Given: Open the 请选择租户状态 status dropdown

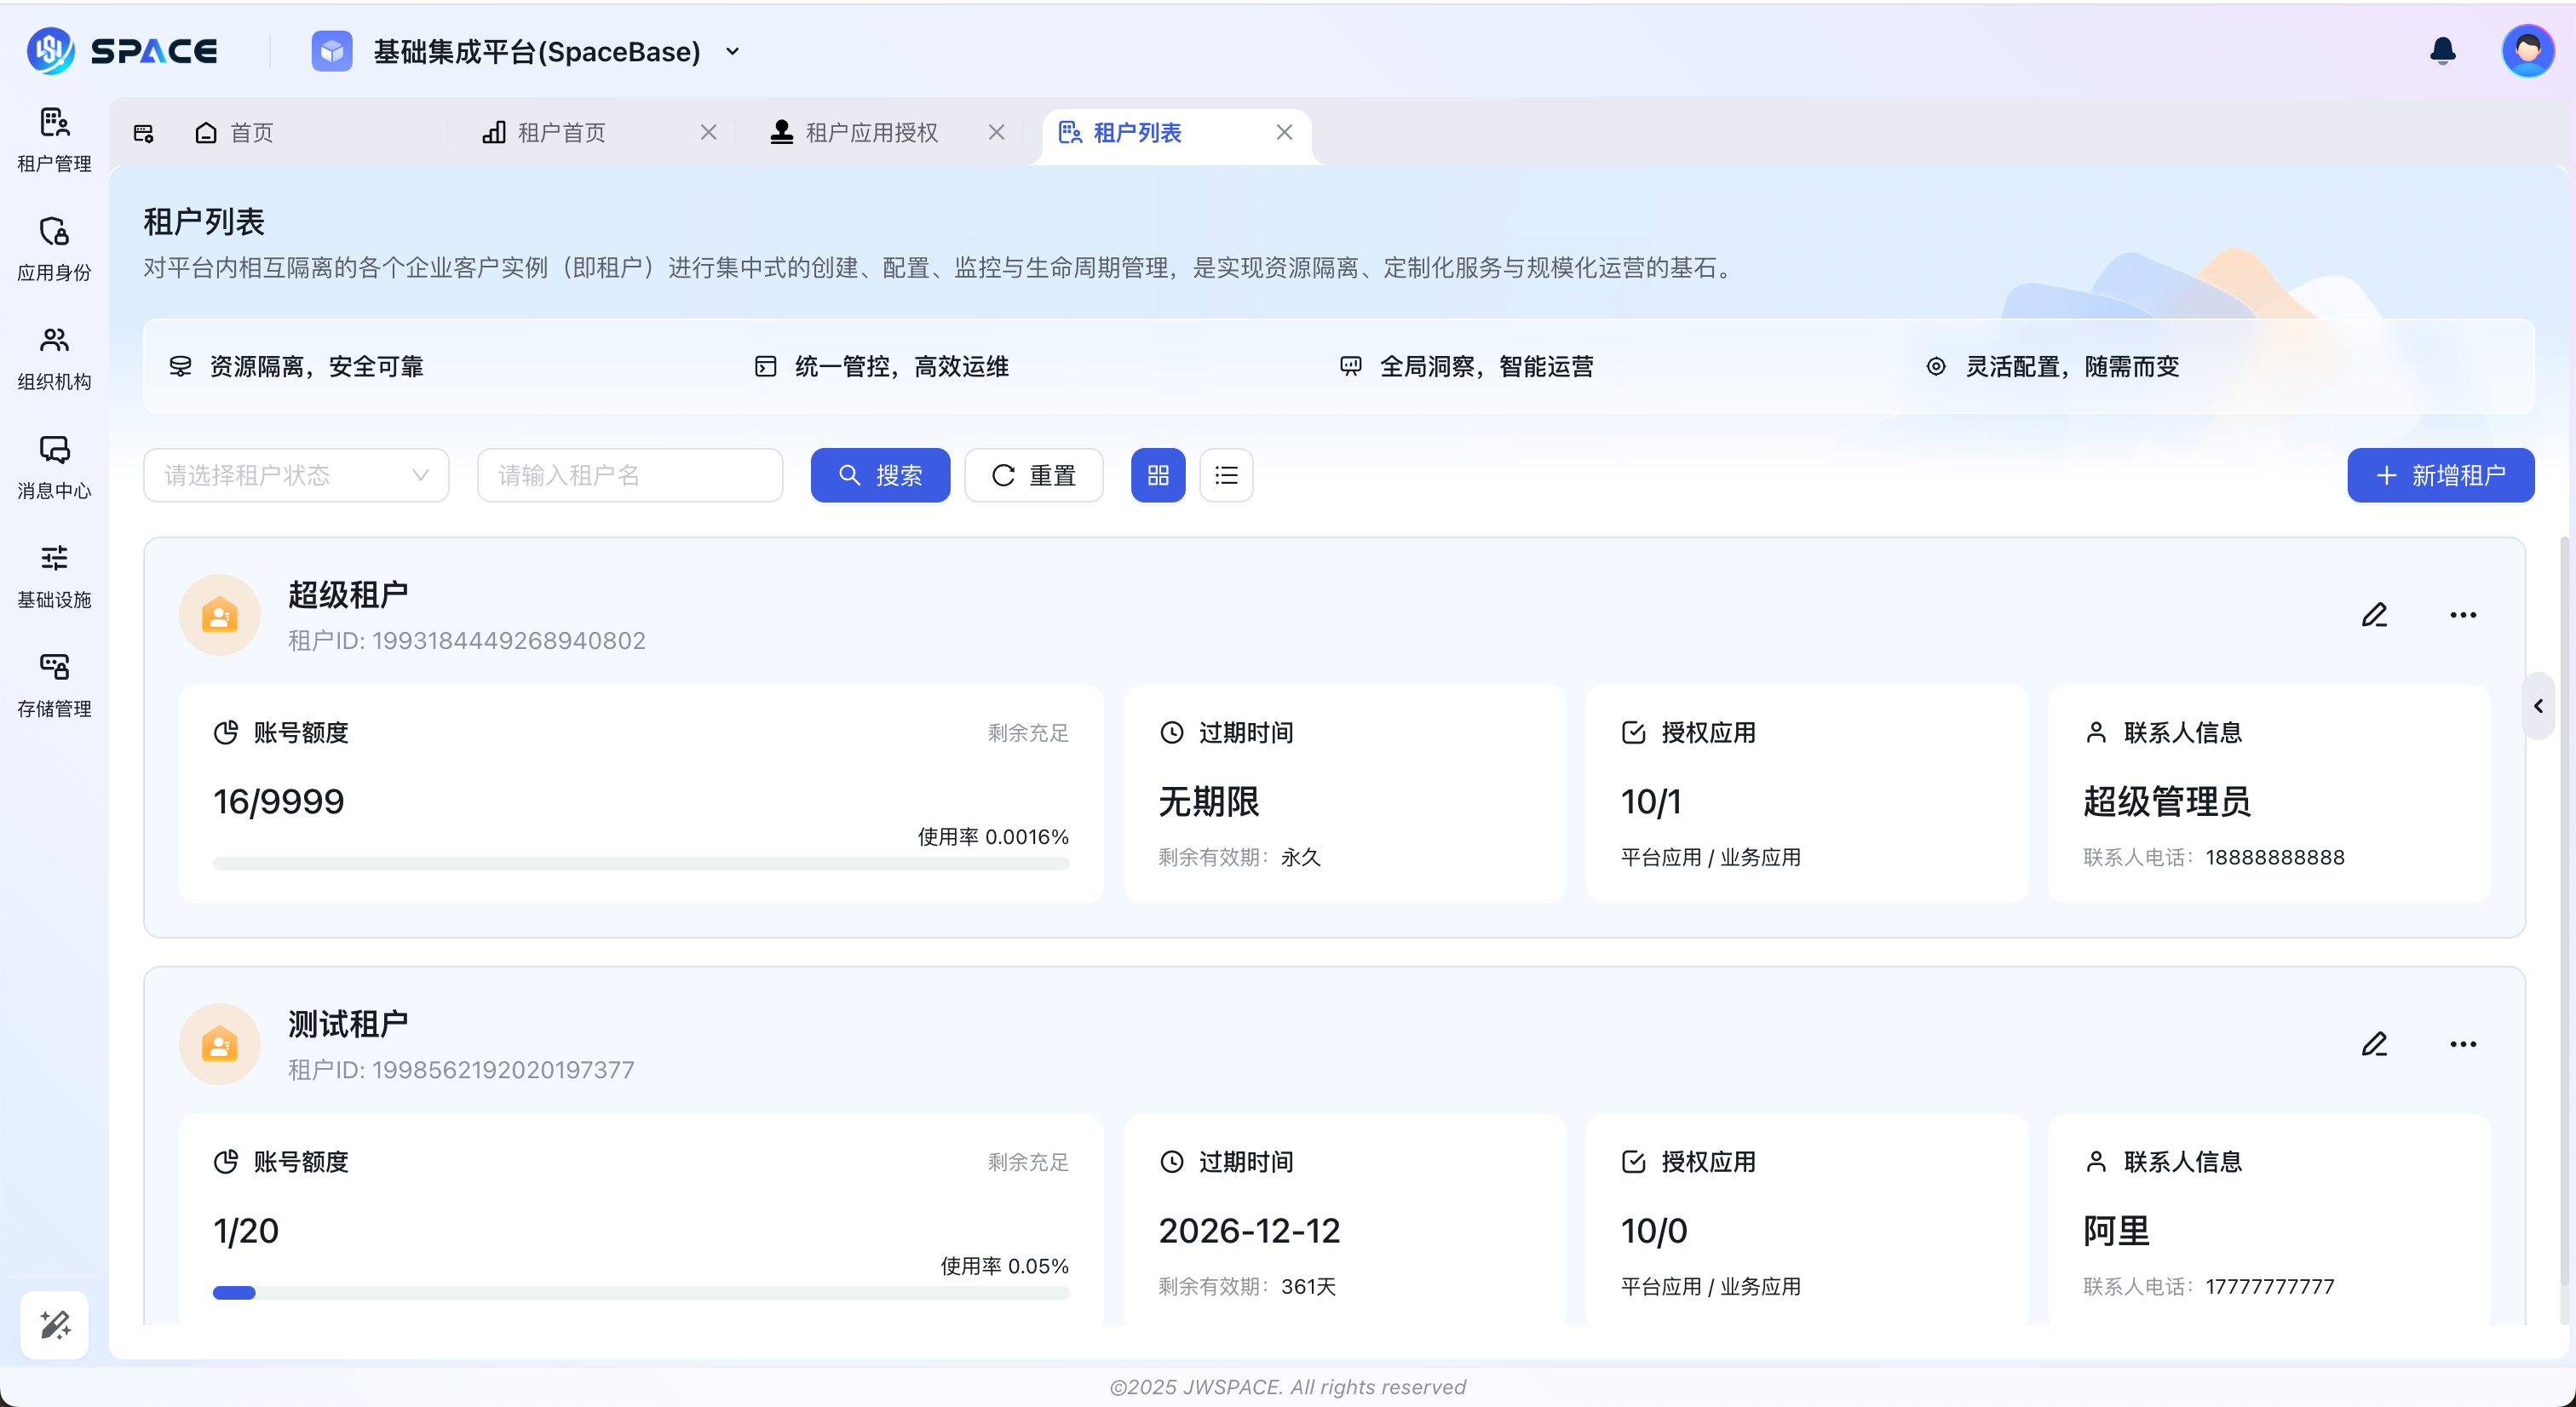Looking at the screenshot, I should coord(295,475).
